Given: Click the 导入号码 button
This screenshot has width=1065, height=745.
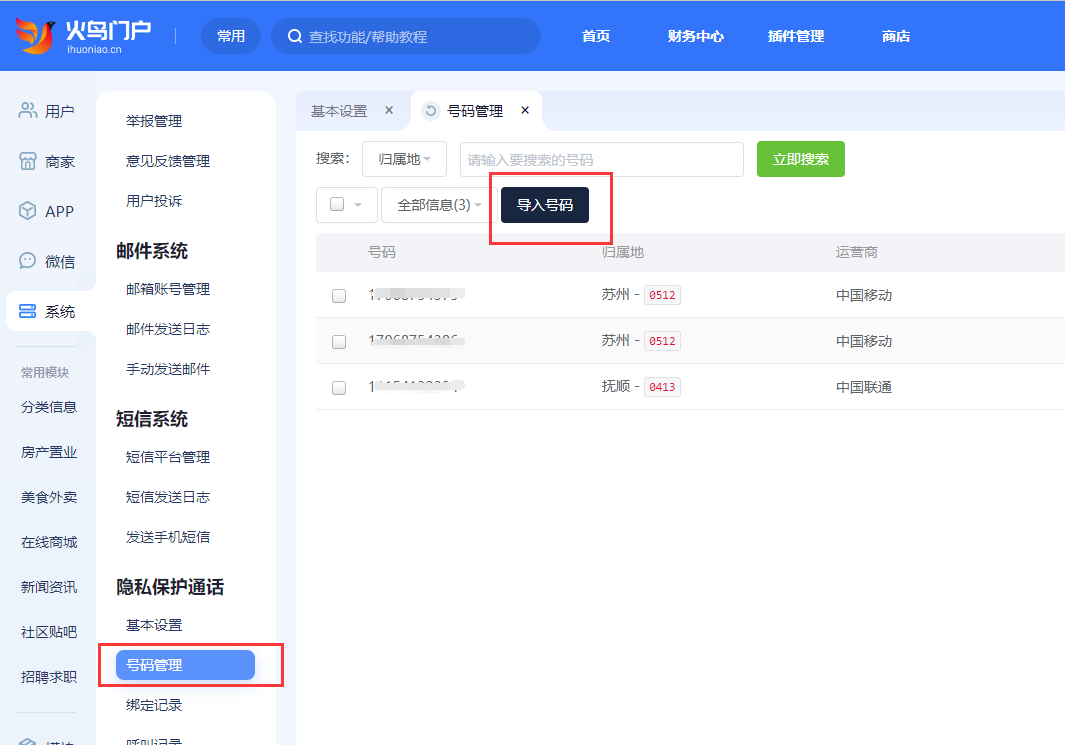Looking at the screenshot, I should click(x=545, y=205).
